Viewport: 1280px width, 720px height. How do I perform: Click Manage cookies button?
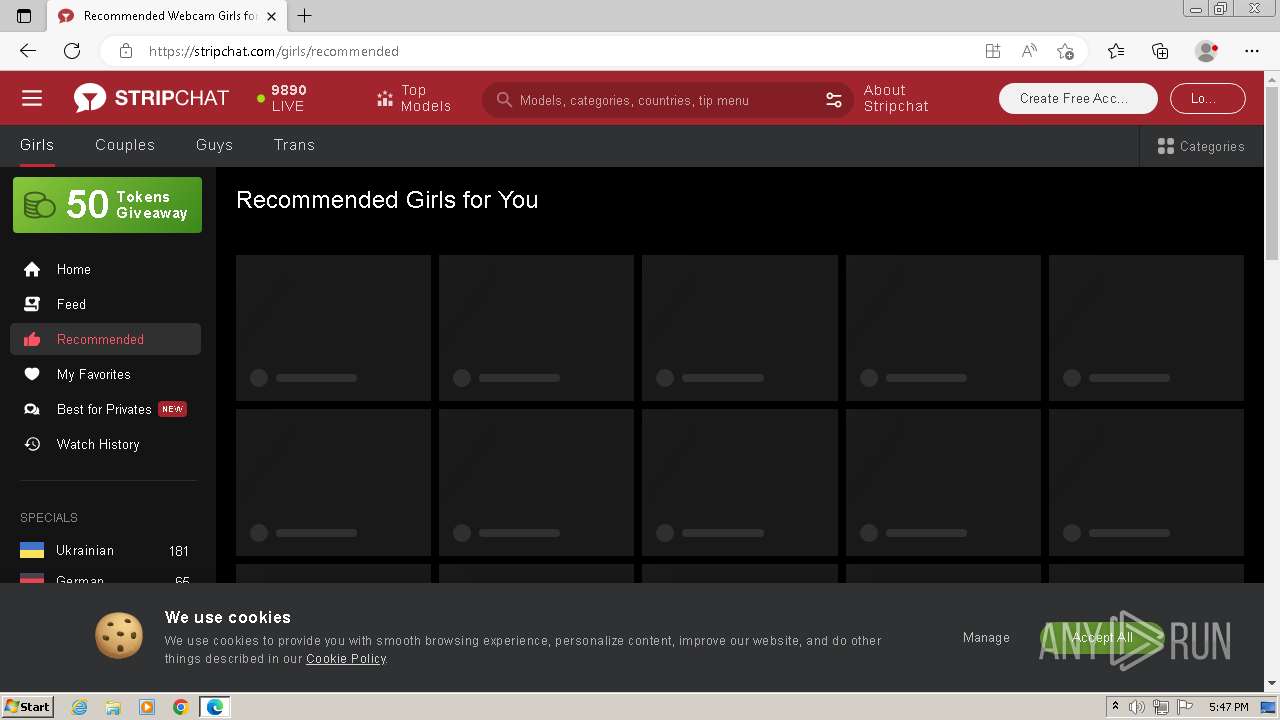pos(986,638)
